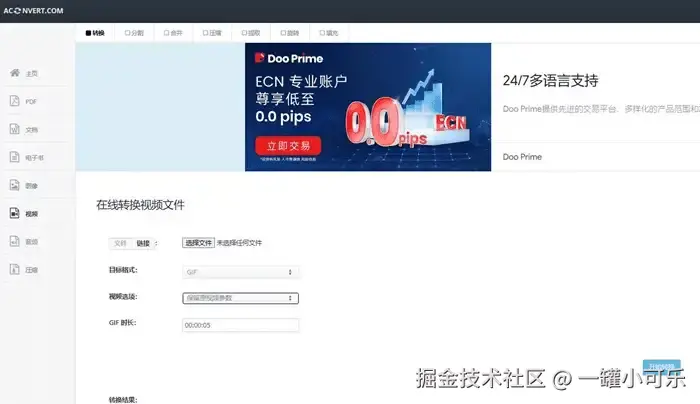This screenshot has width=700, height=404.
Task: Open the 电子书 ebook sidebar icon
Action: pyautogui.click(x=15, y=157)
